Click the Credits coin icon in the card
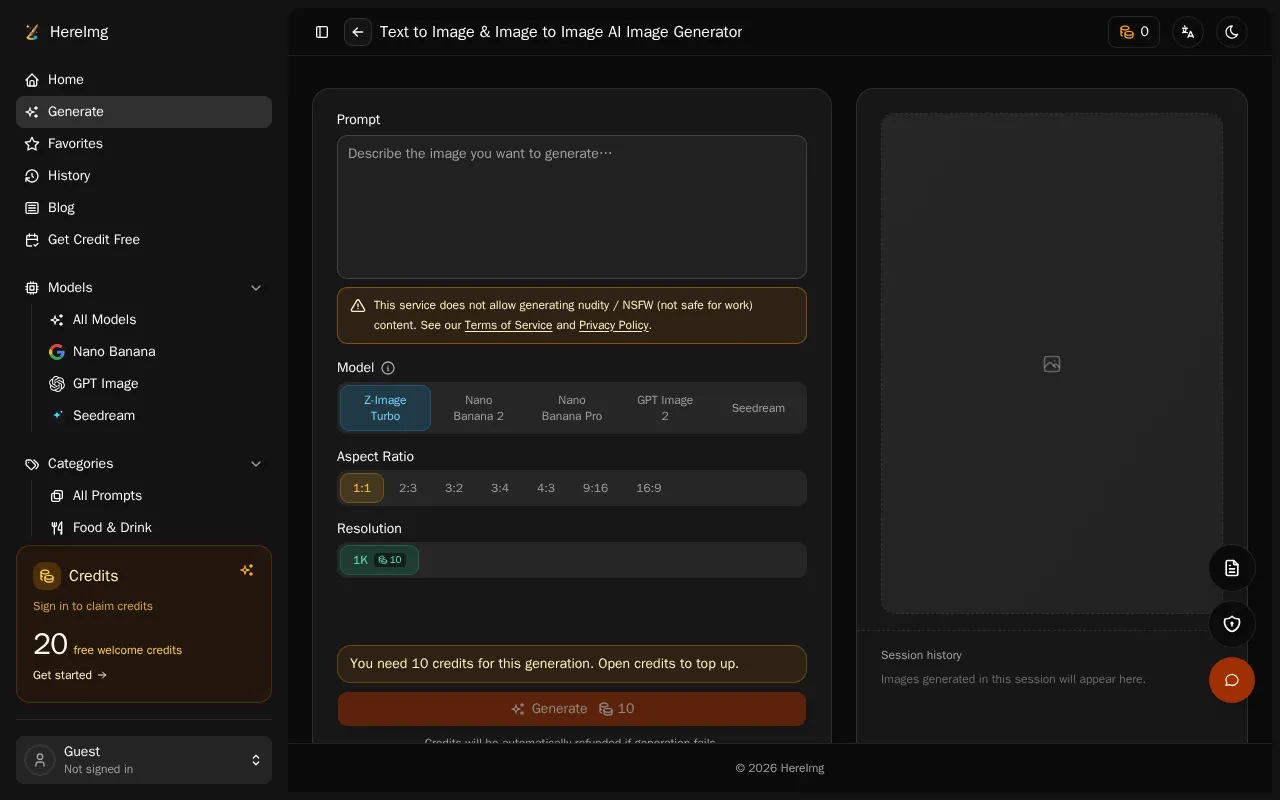Screen dimensions: 1280x800 tap(47, 576)
